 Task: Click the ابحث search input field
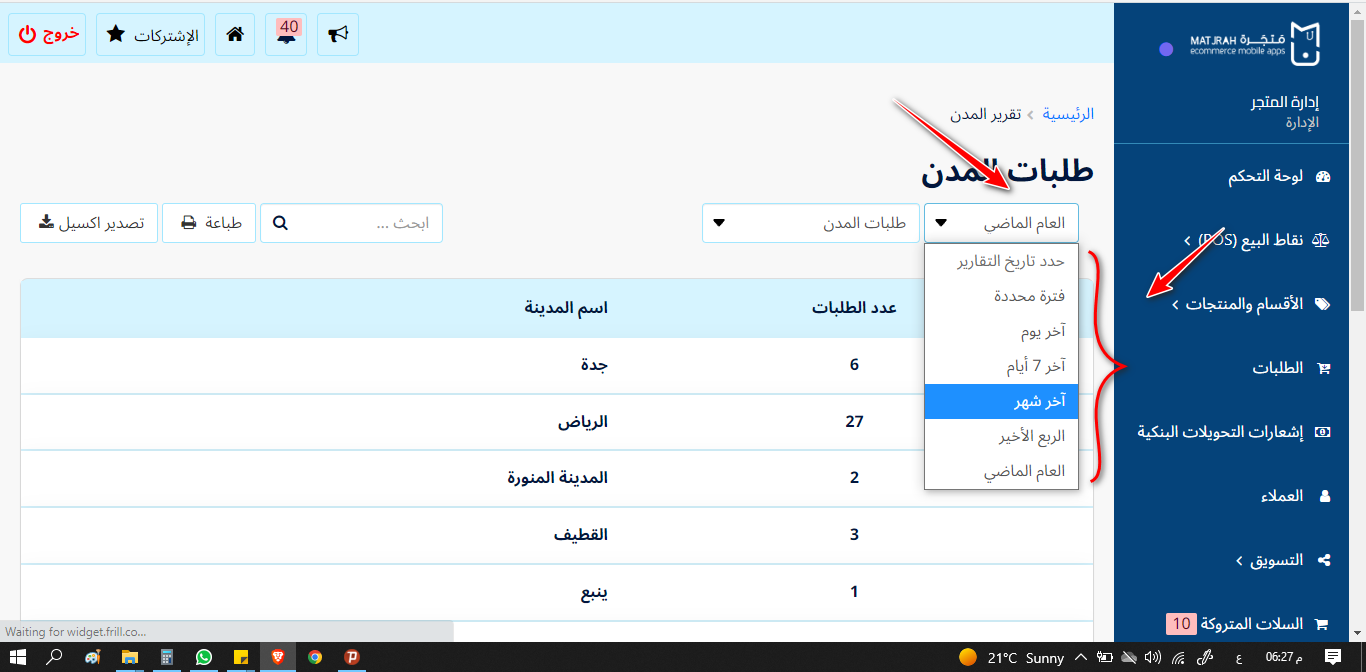pyautogui.click(x=351, y=223)
